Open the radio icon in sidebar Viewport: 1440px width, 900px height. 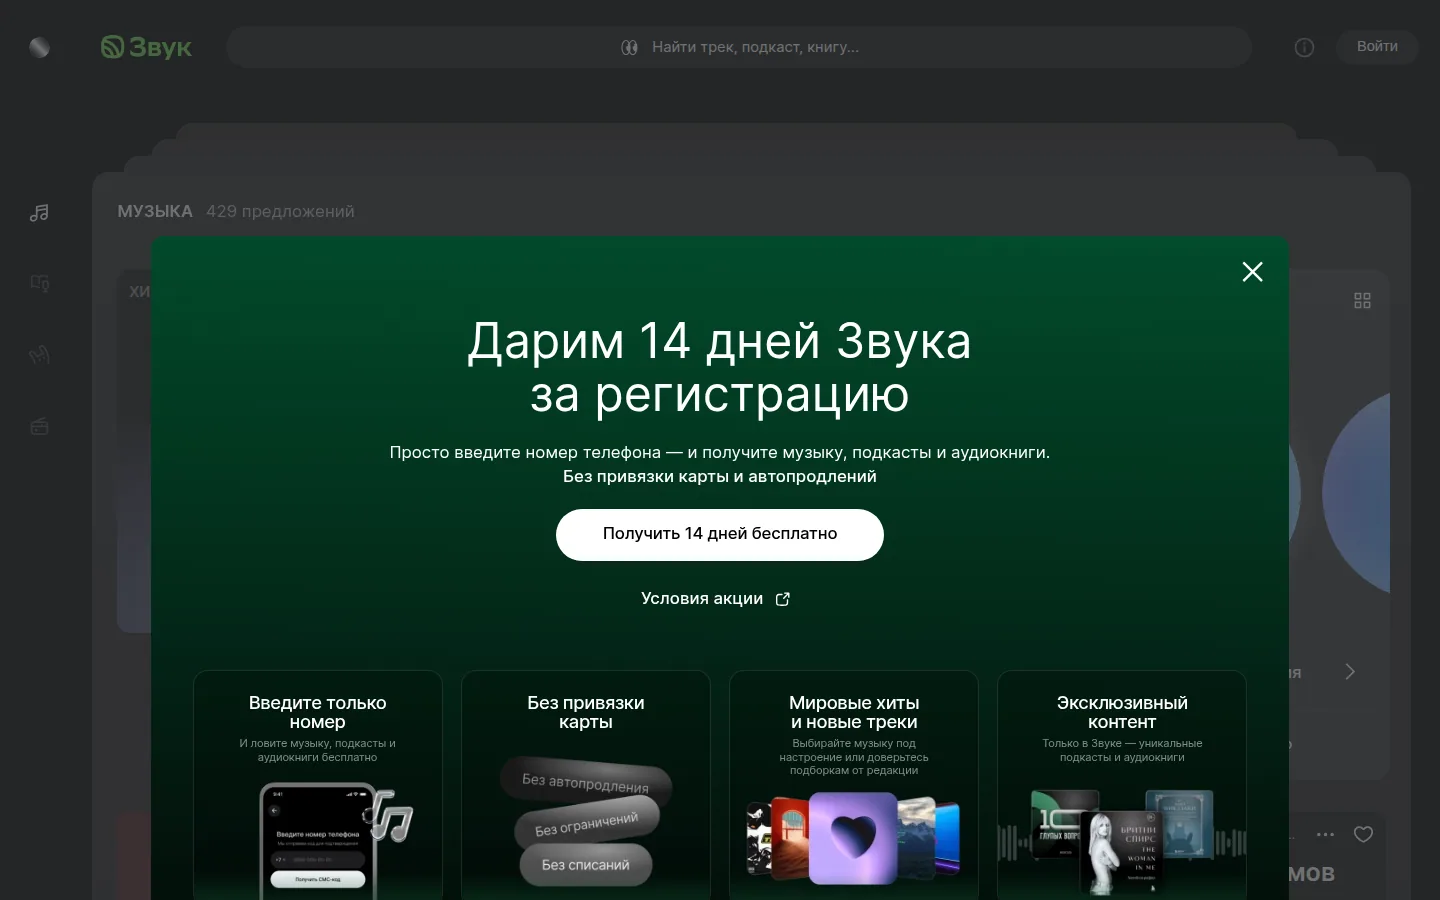[39, 427]
